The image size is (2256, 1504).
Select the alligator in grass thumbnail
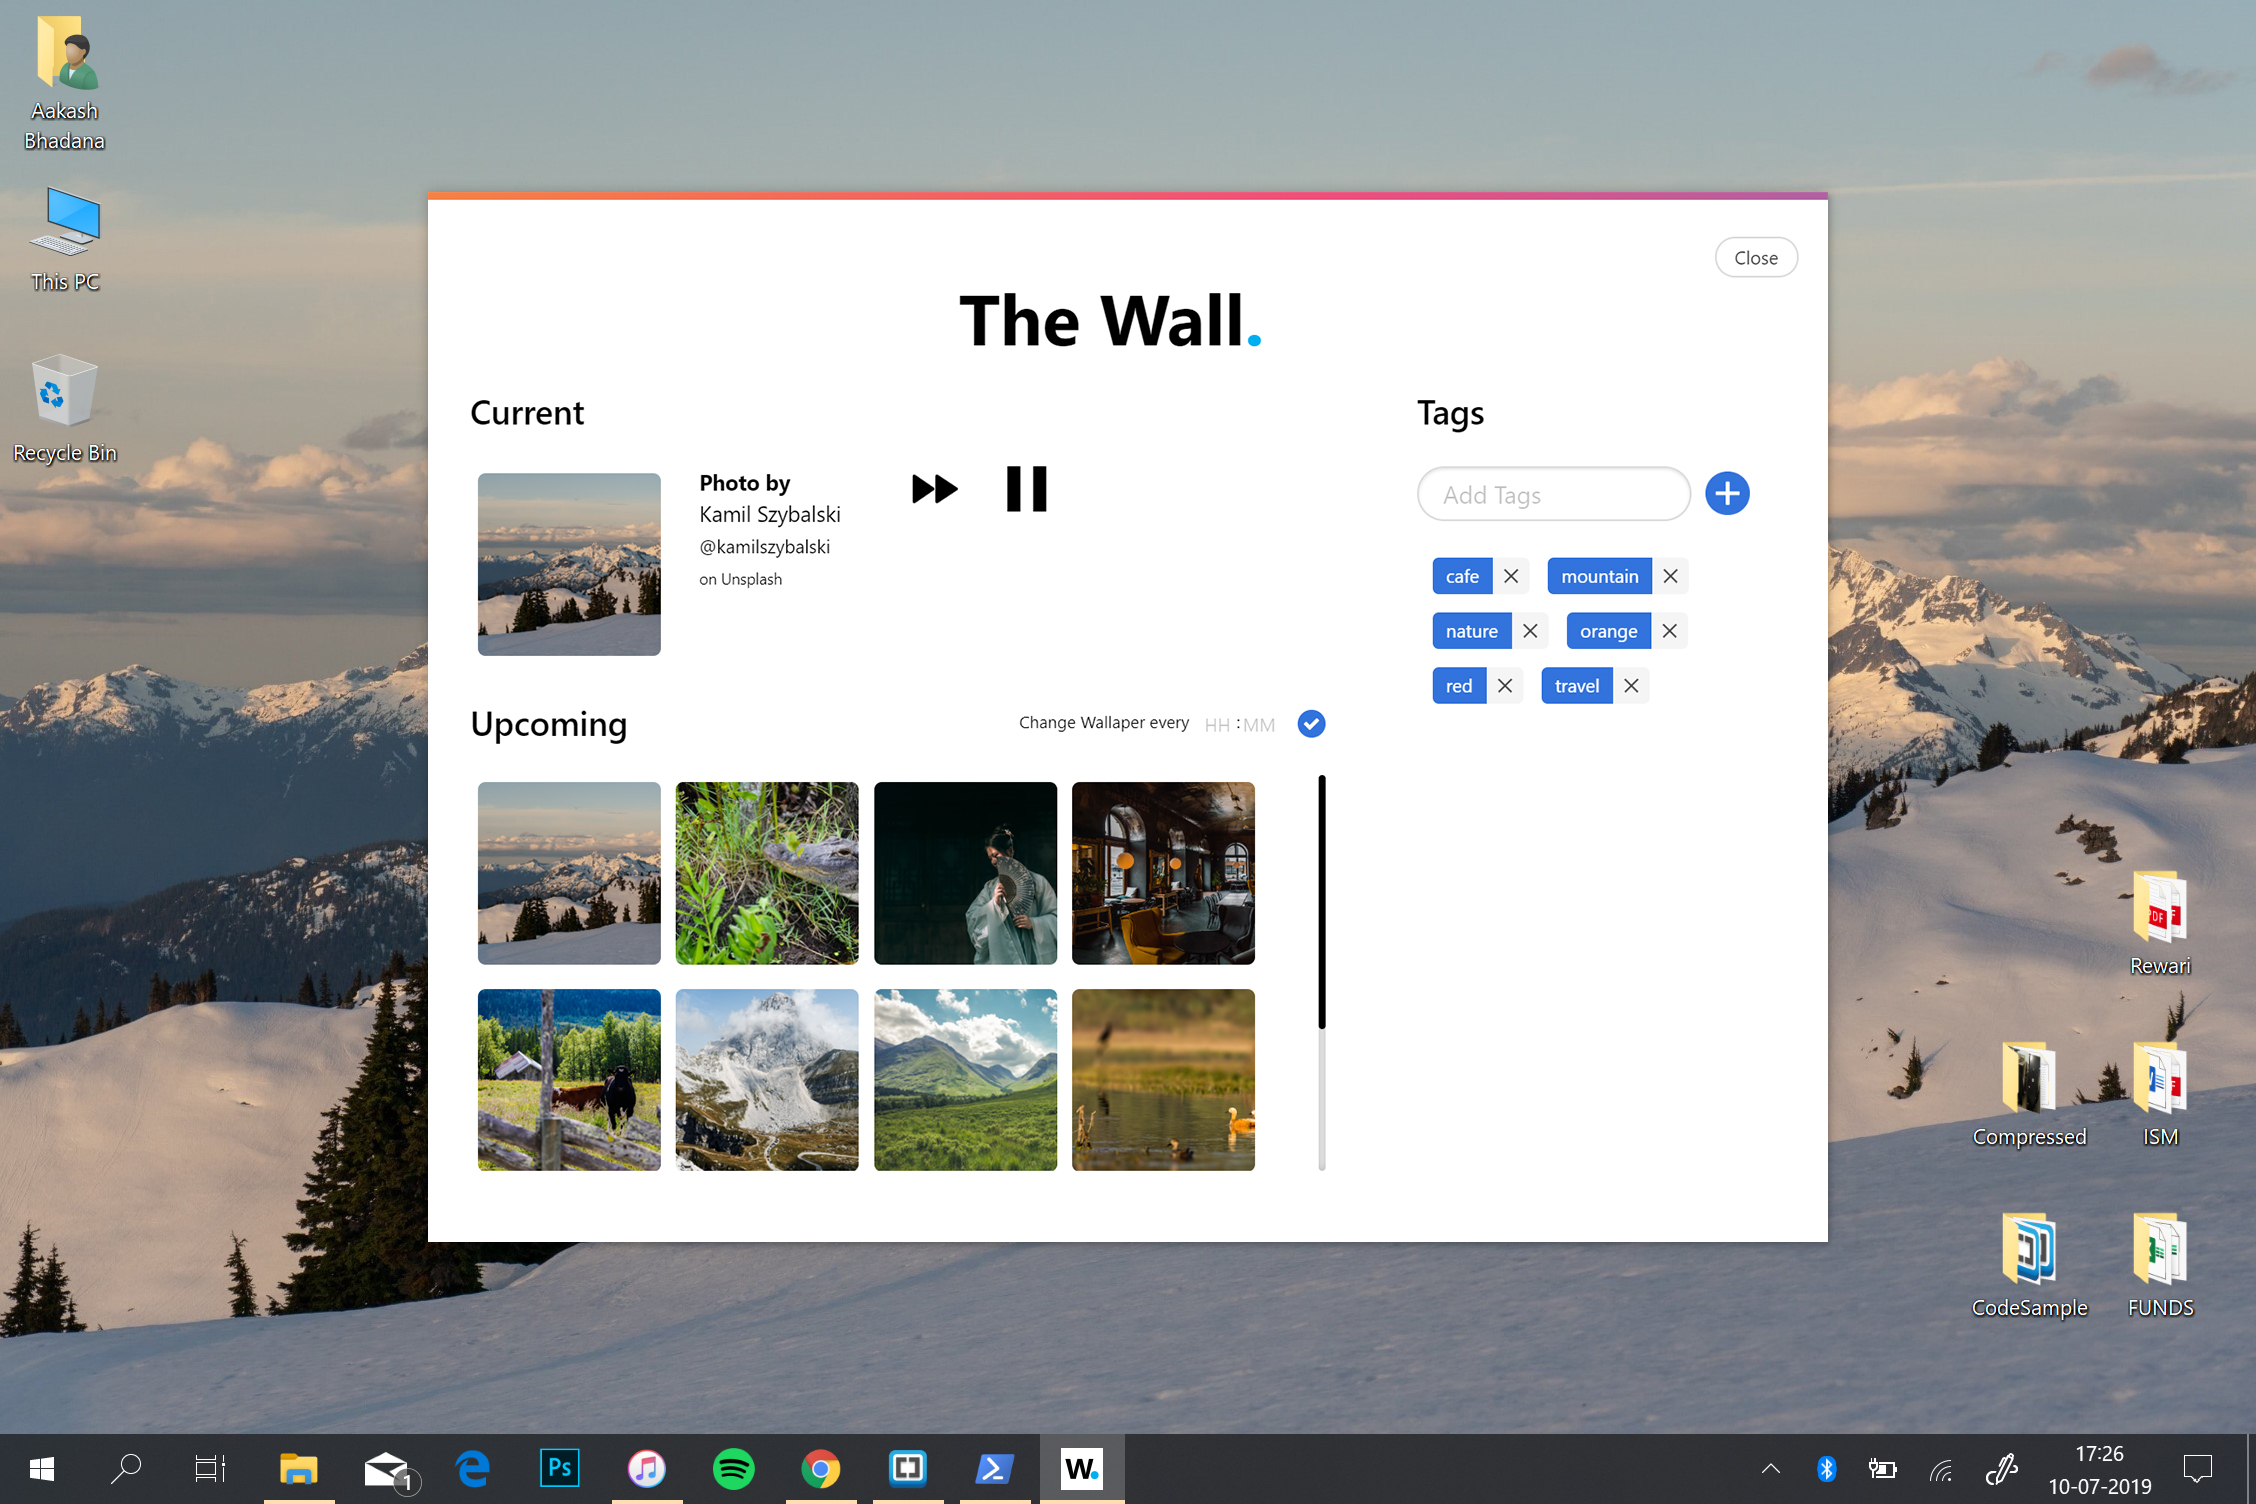(x=767, y=873)
